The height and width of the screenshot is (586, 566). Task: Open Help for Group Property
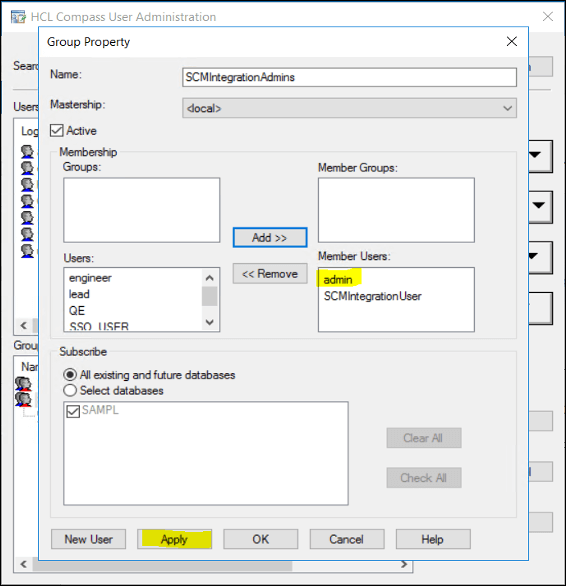[x=433, y=539]
